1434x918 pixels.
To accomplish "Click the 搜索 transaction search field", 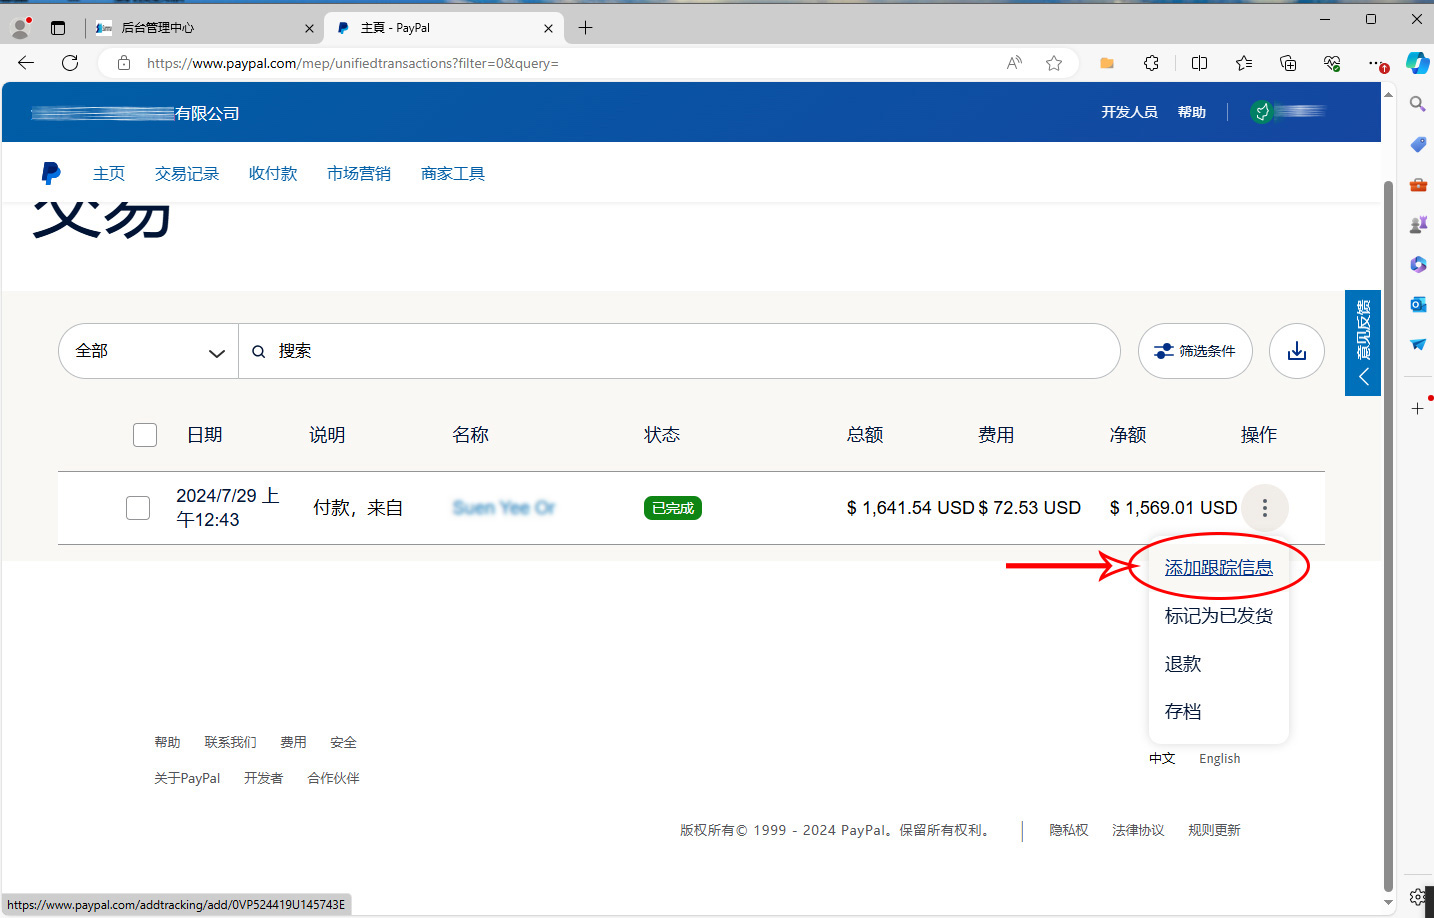I will [x=679, y=351].
